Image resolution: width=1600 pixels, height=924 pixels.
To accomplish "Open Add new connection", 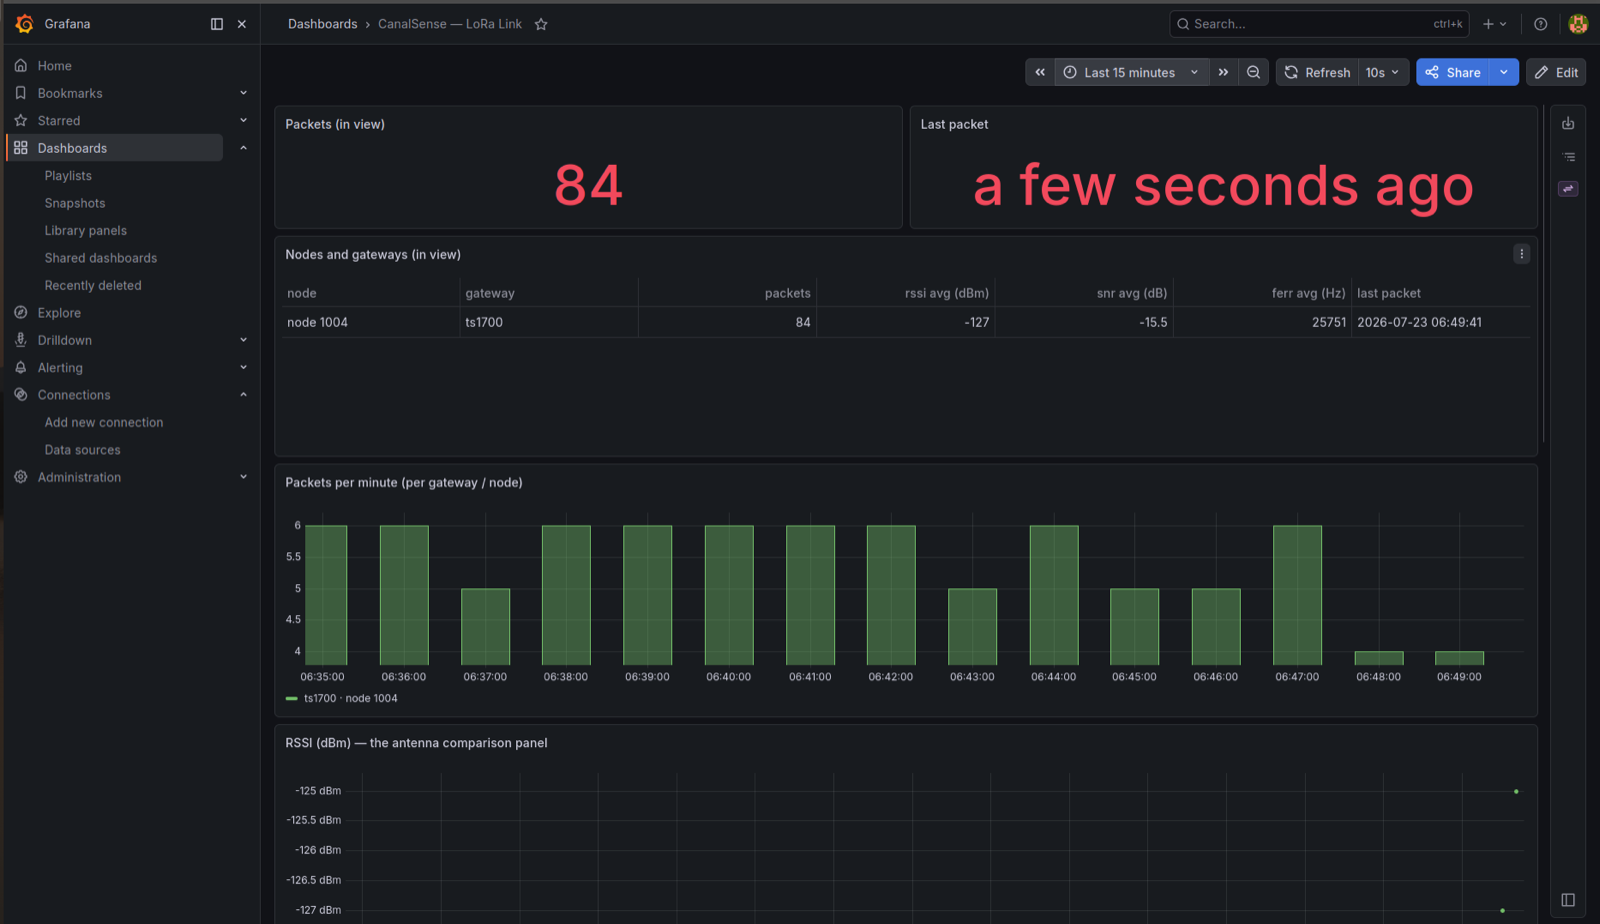I will tap(104, 423).
